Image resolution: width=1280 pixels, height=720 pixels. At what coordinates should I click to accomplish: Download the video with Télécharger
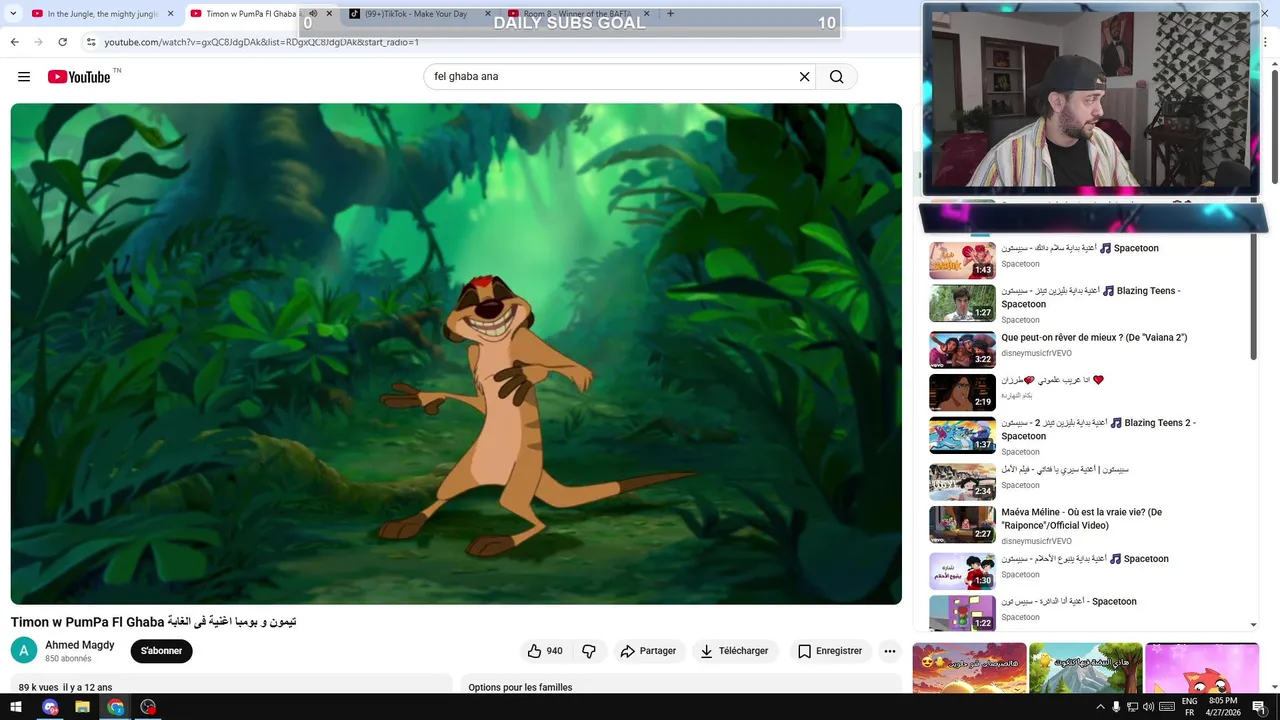coord(735,651)
